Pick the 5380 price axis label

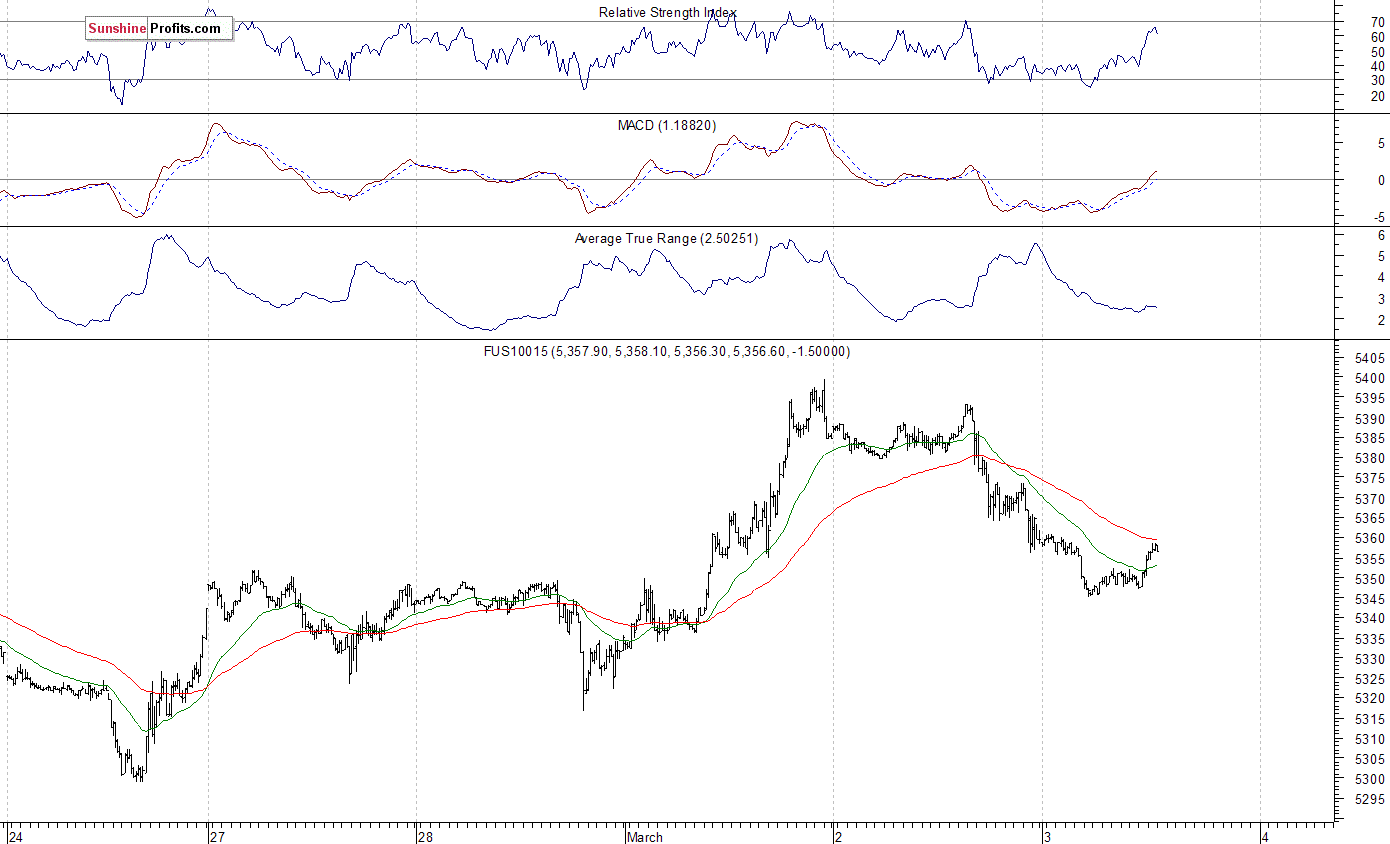pos(1370,458)
